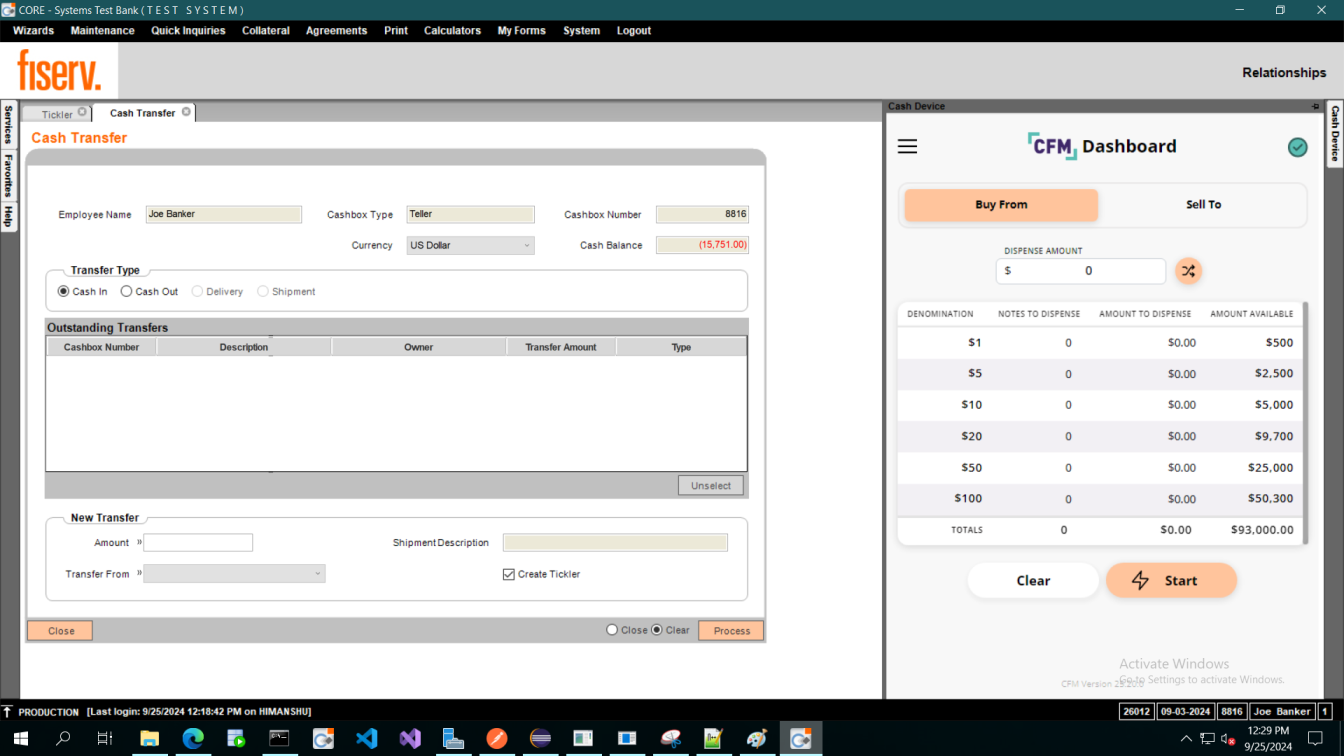The width and height of the screenshot is (1344, 756).
Task: Click the network icon in the system tray
Action: click(1207, 739)
